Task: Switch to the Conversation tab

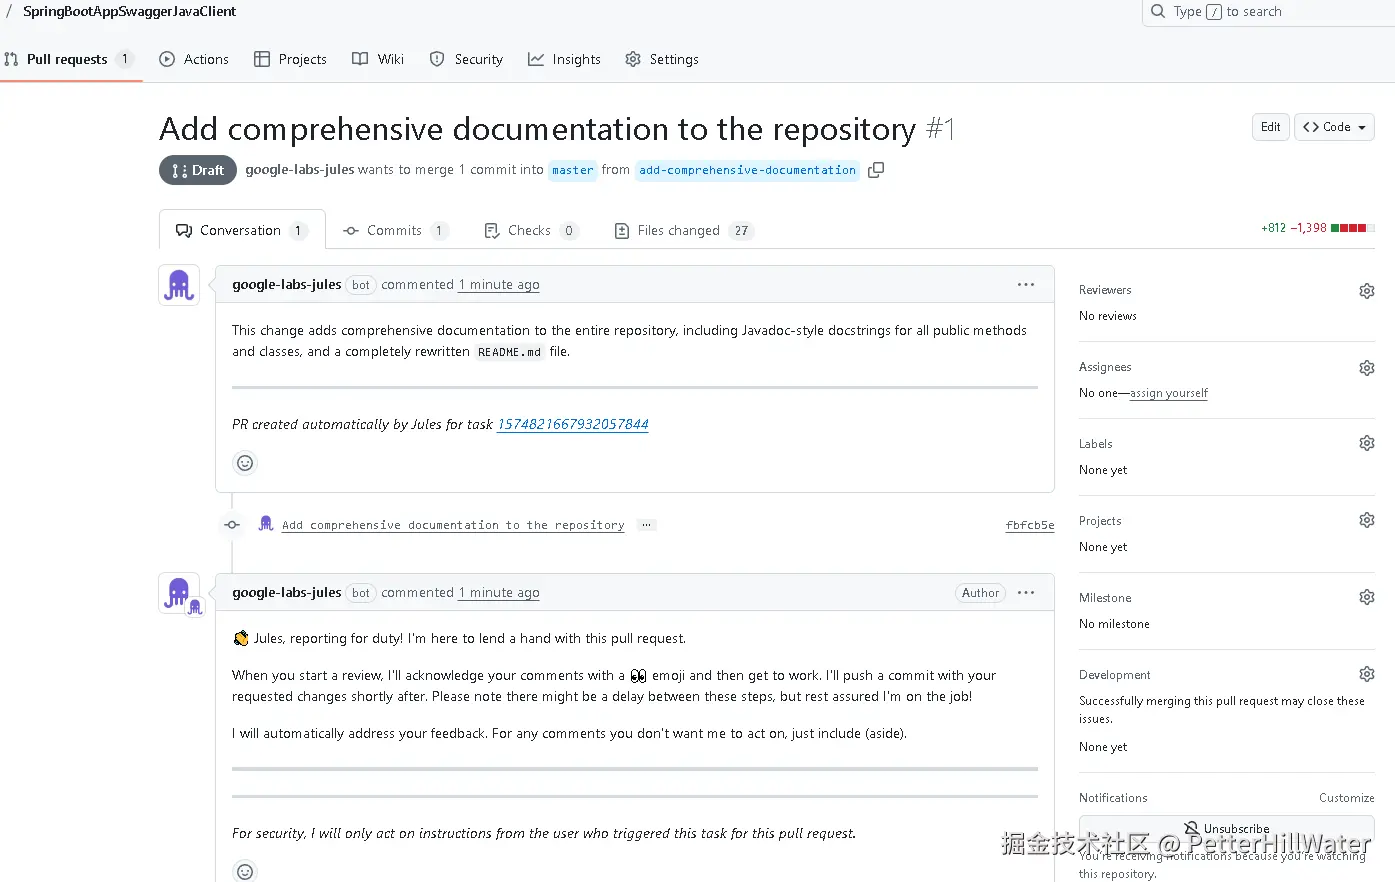Action: point(241,230)
